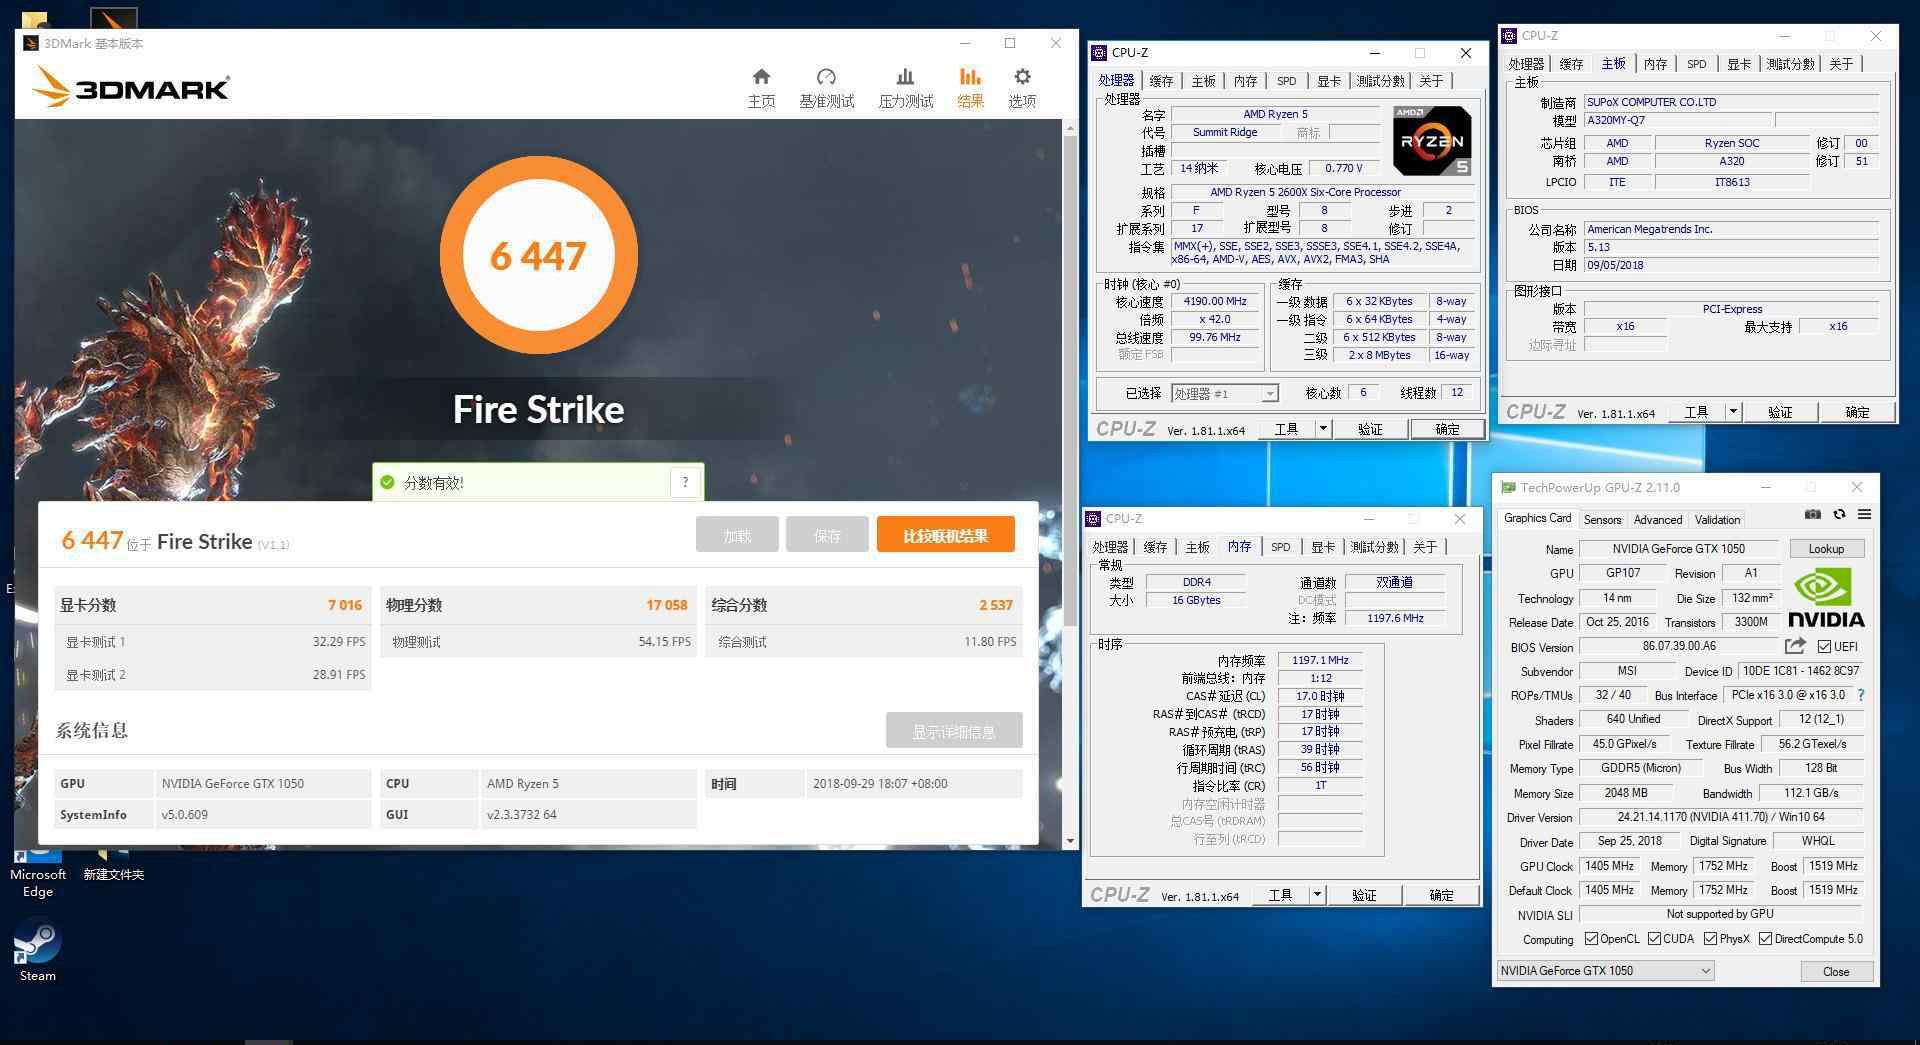Viewport: 1920px width, 1045px height.
Task: Refresh GPU-Z data
Action: [x=1839, y=514]
